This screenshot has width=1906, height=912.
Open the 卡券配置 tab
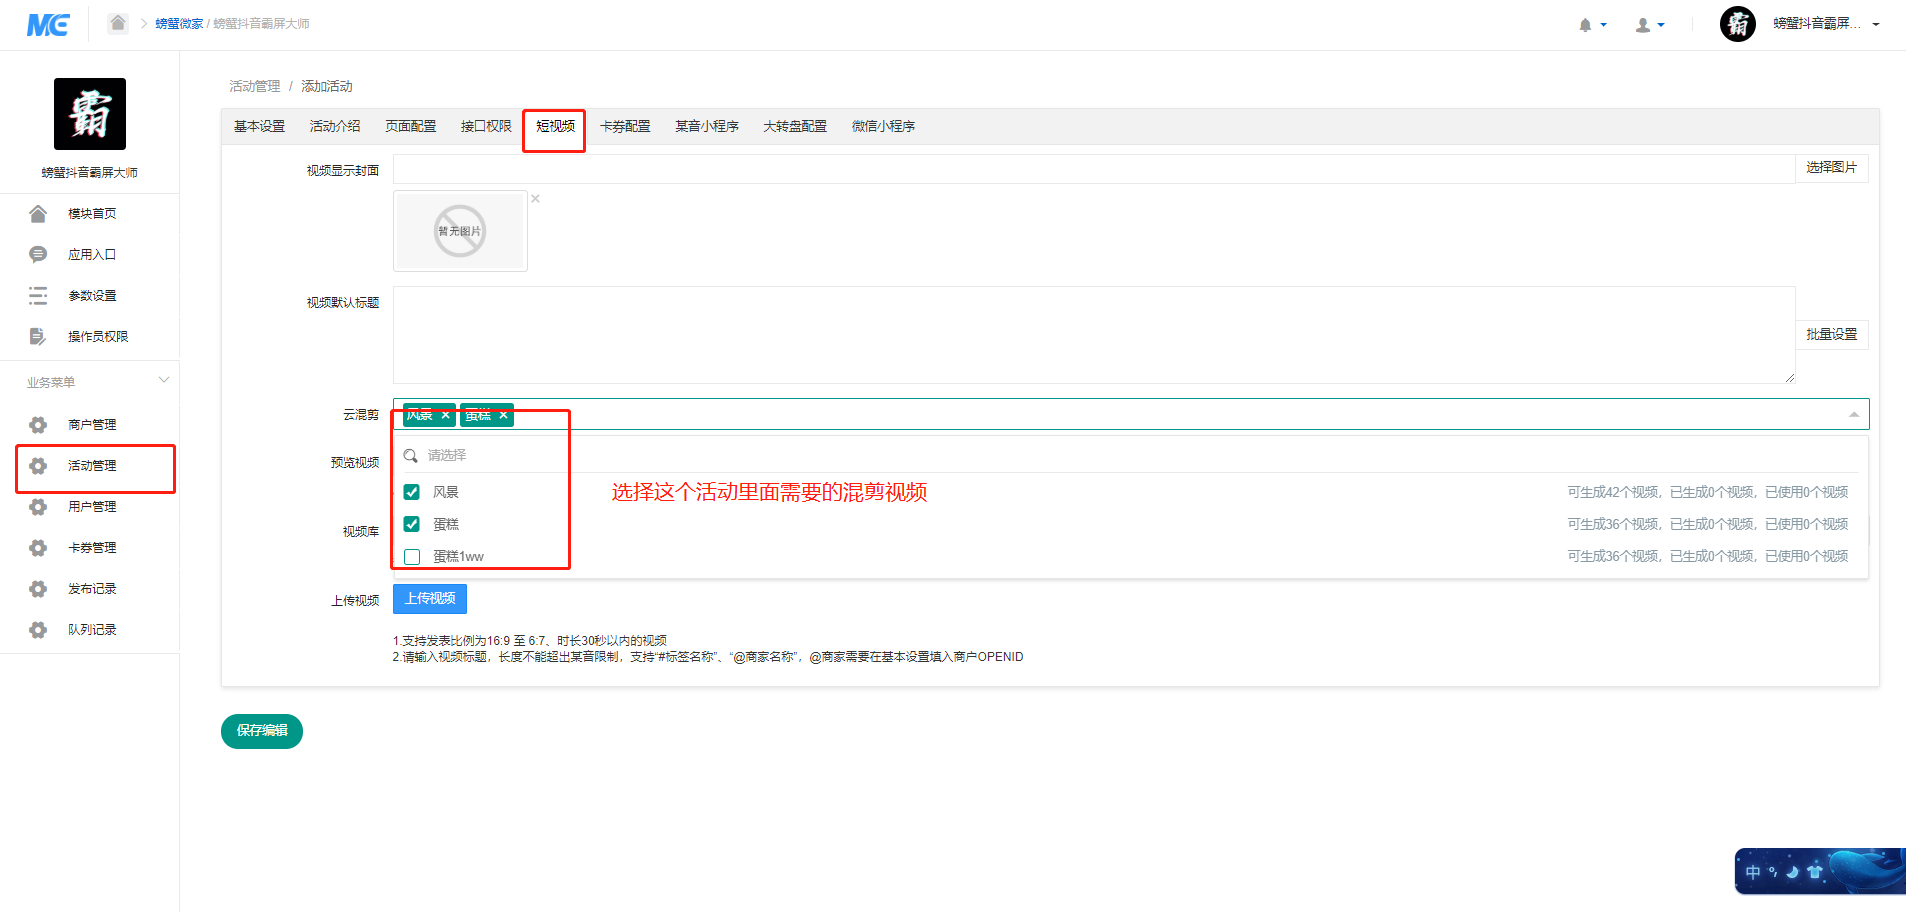pyautogui.click(x=625, y=126)
